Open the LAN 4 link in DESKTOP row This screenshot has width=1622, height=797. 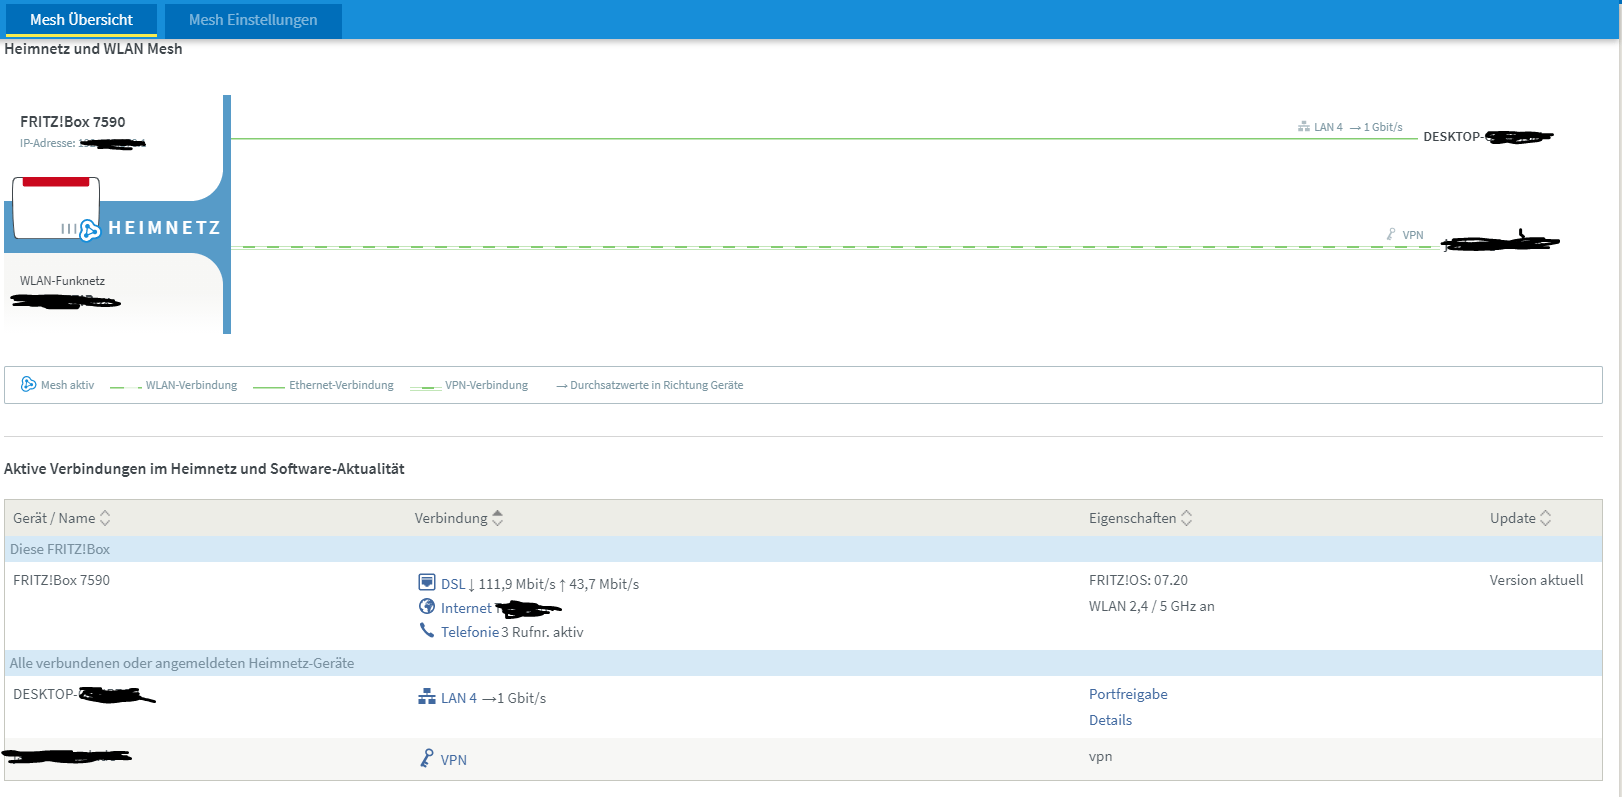459,698
